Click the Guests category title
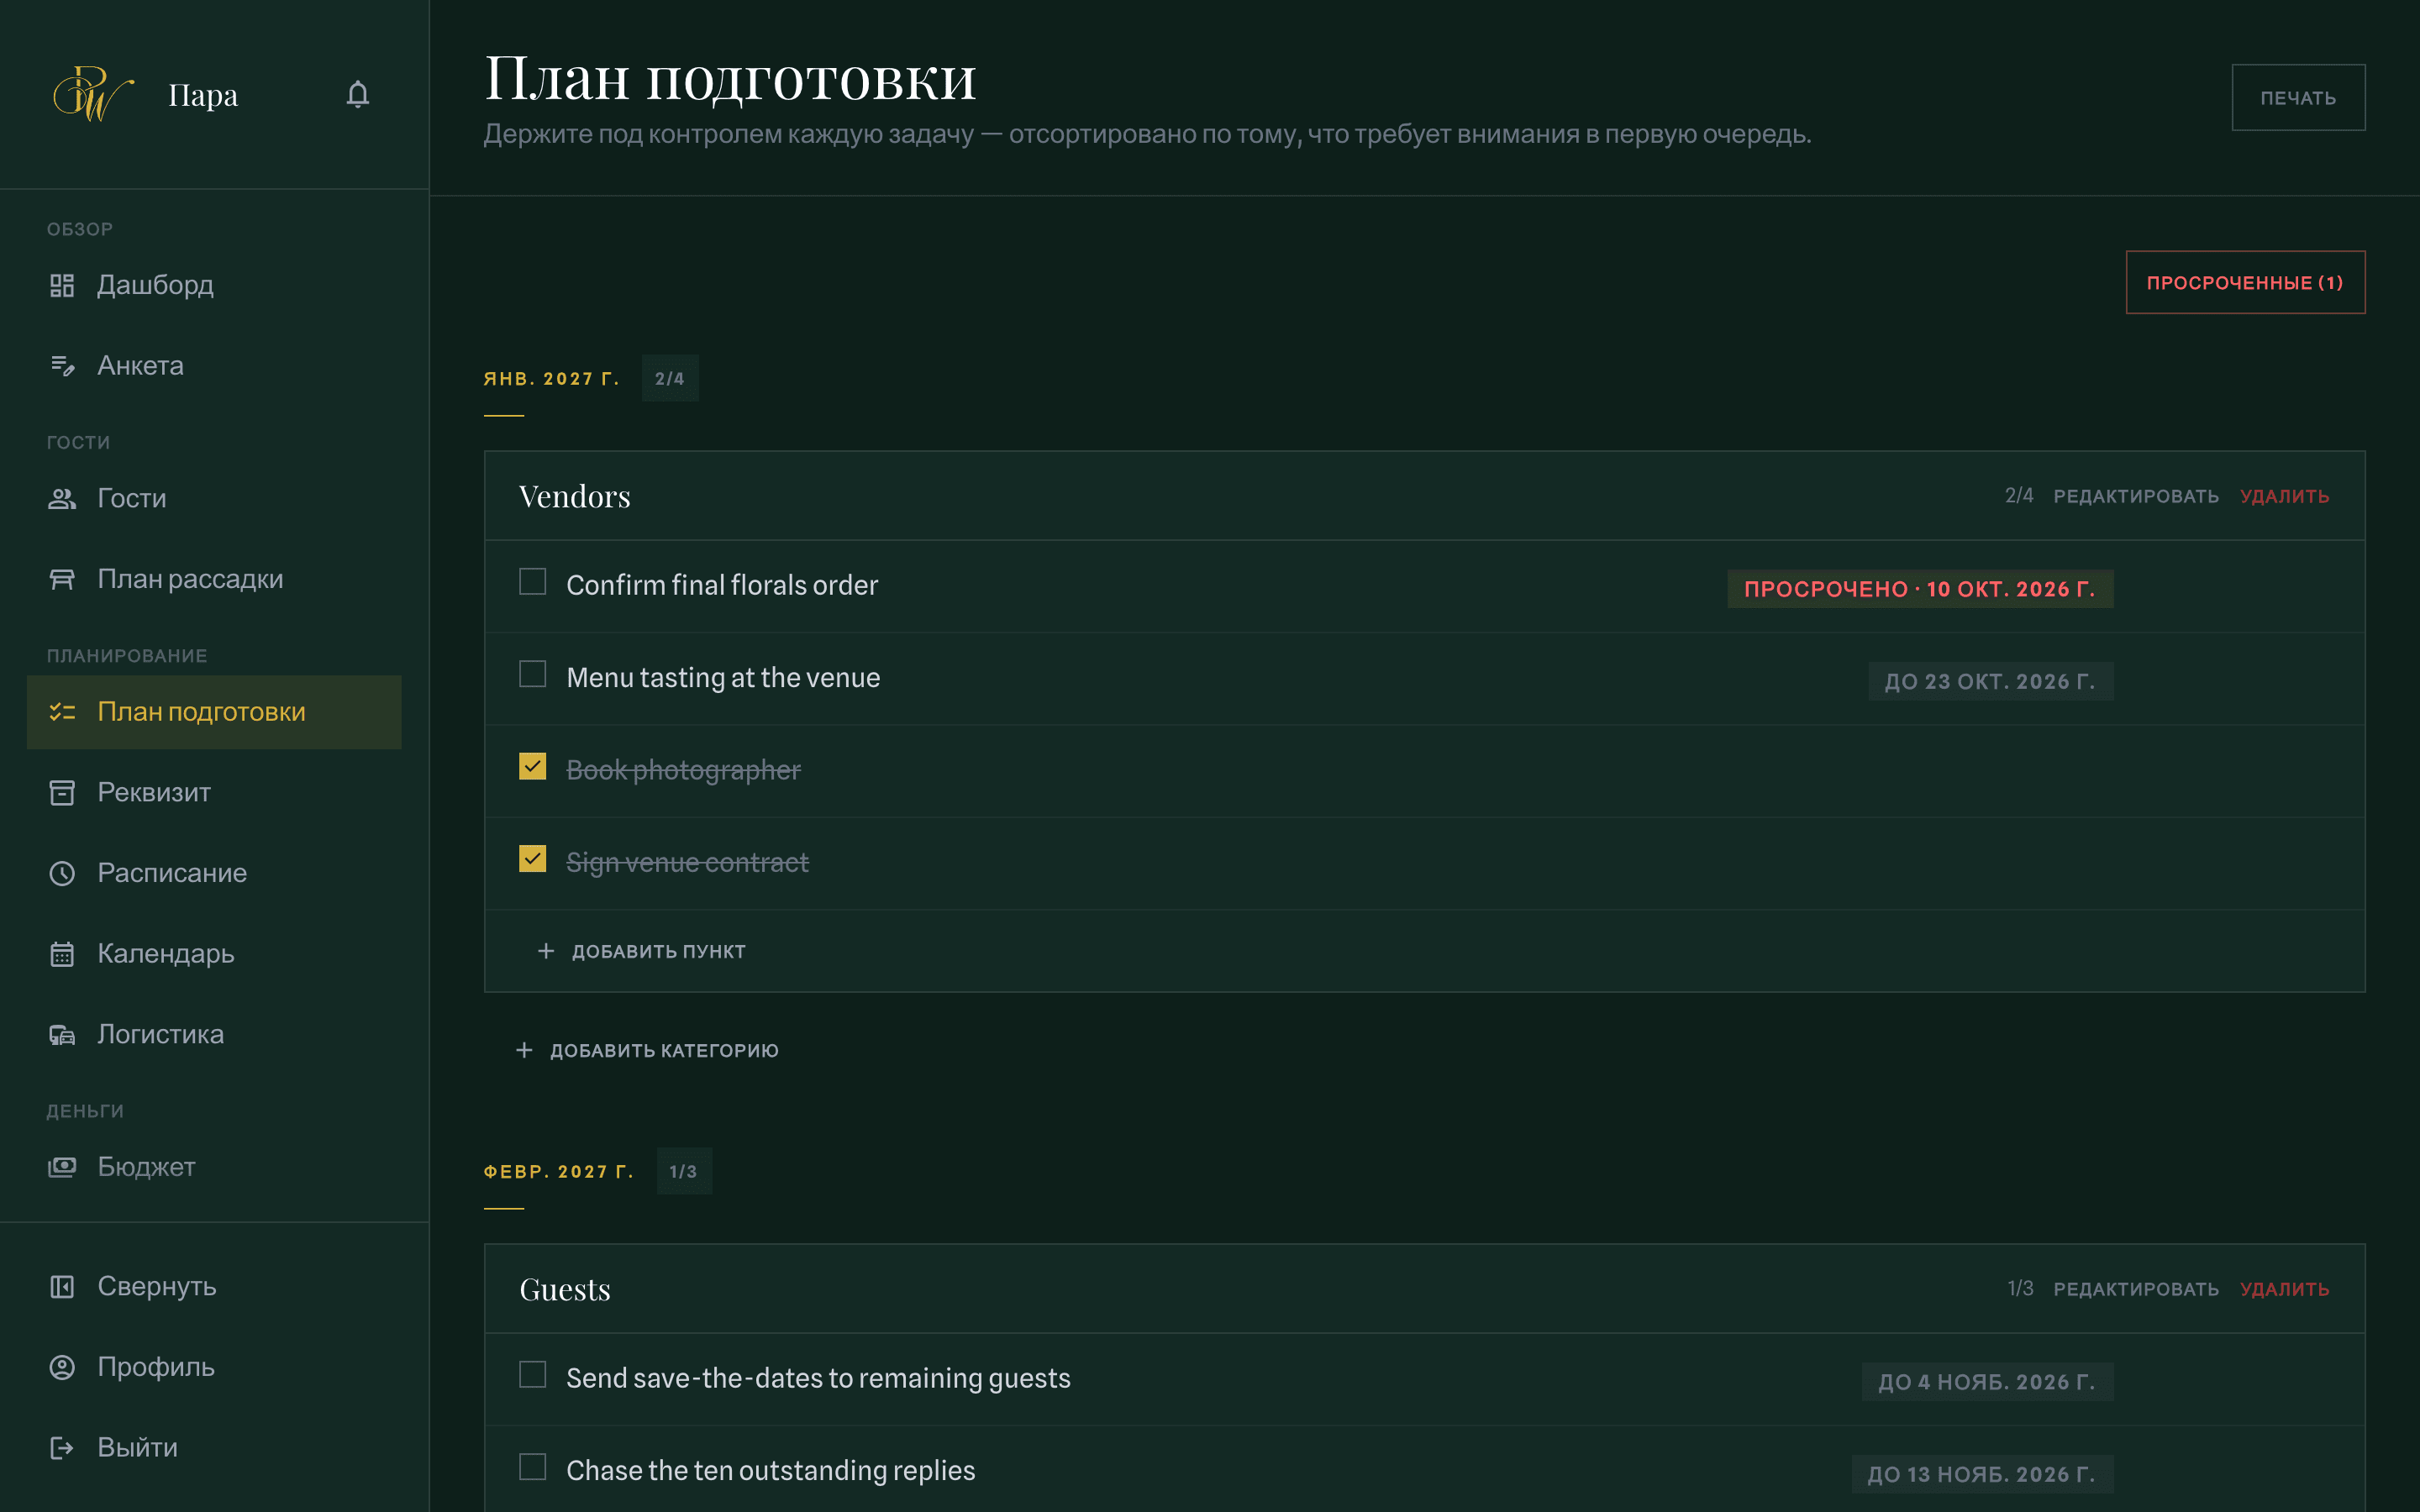2420x1512 pixels. click(x=565, y=1289)
